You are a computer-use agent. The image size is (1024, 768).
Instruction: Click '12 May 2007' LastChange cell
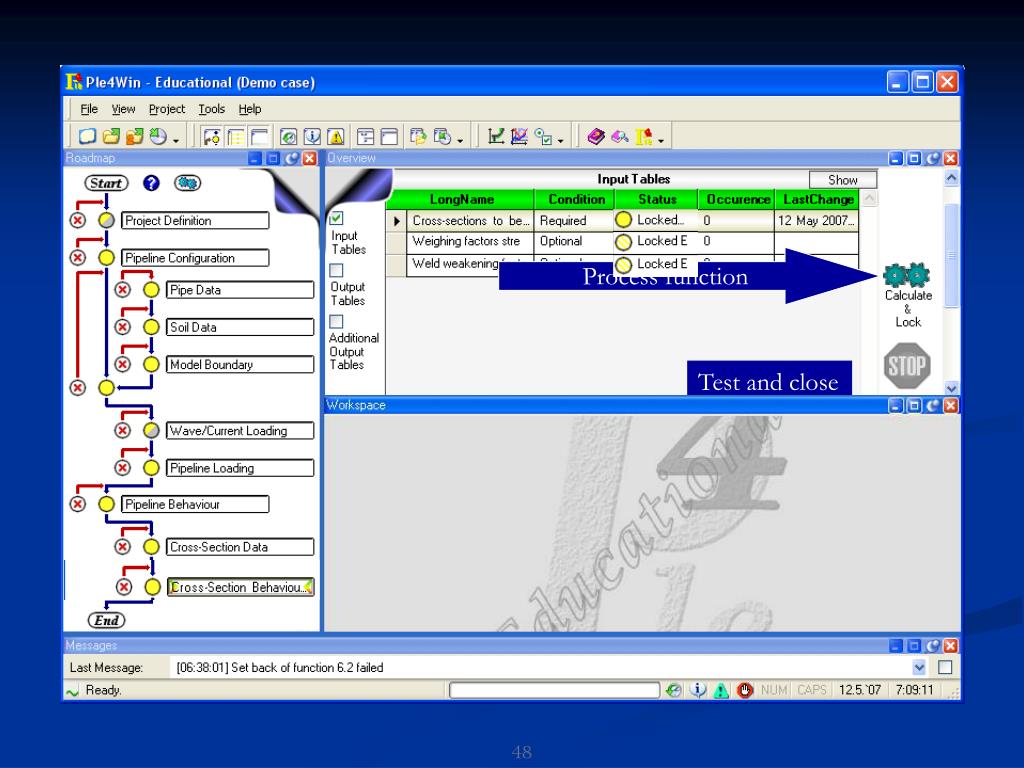click(816, 221)
